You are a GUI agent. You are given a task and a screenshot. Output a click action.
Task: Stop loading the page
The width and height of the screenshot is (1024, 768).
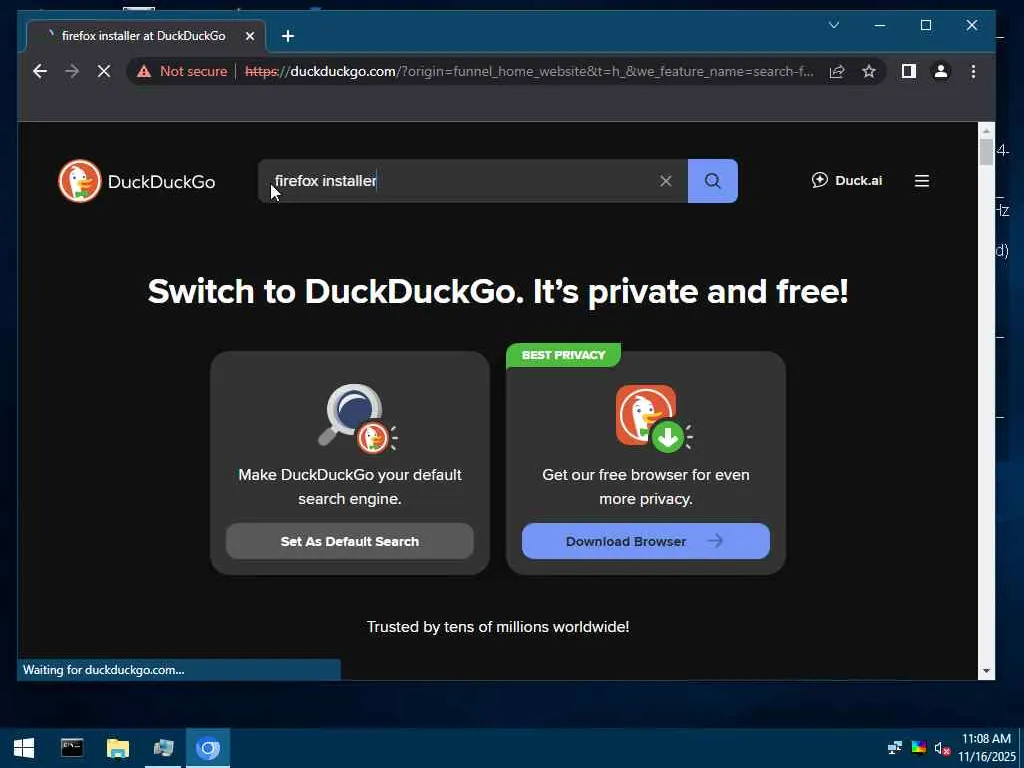coord(104,71)
